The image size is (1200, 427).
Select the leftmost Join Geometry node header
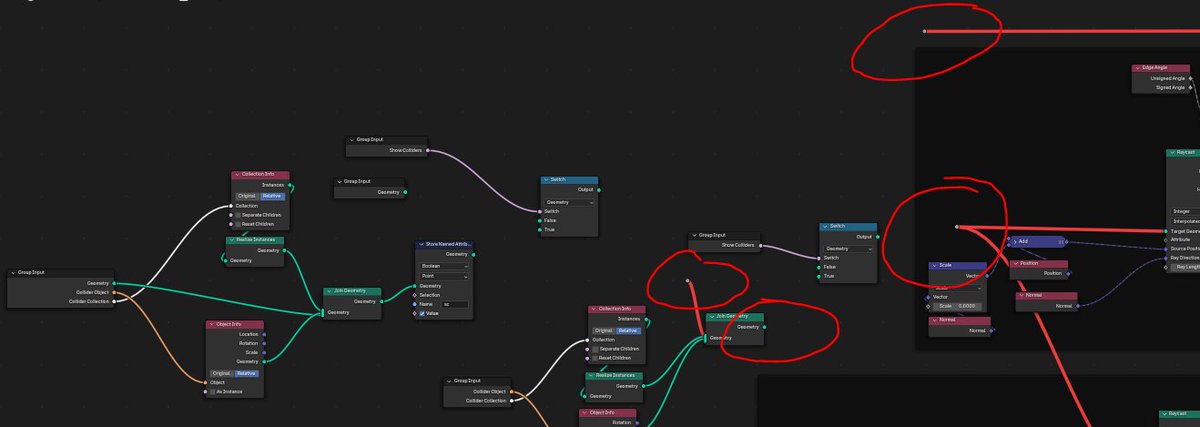[x=352, y=291]
